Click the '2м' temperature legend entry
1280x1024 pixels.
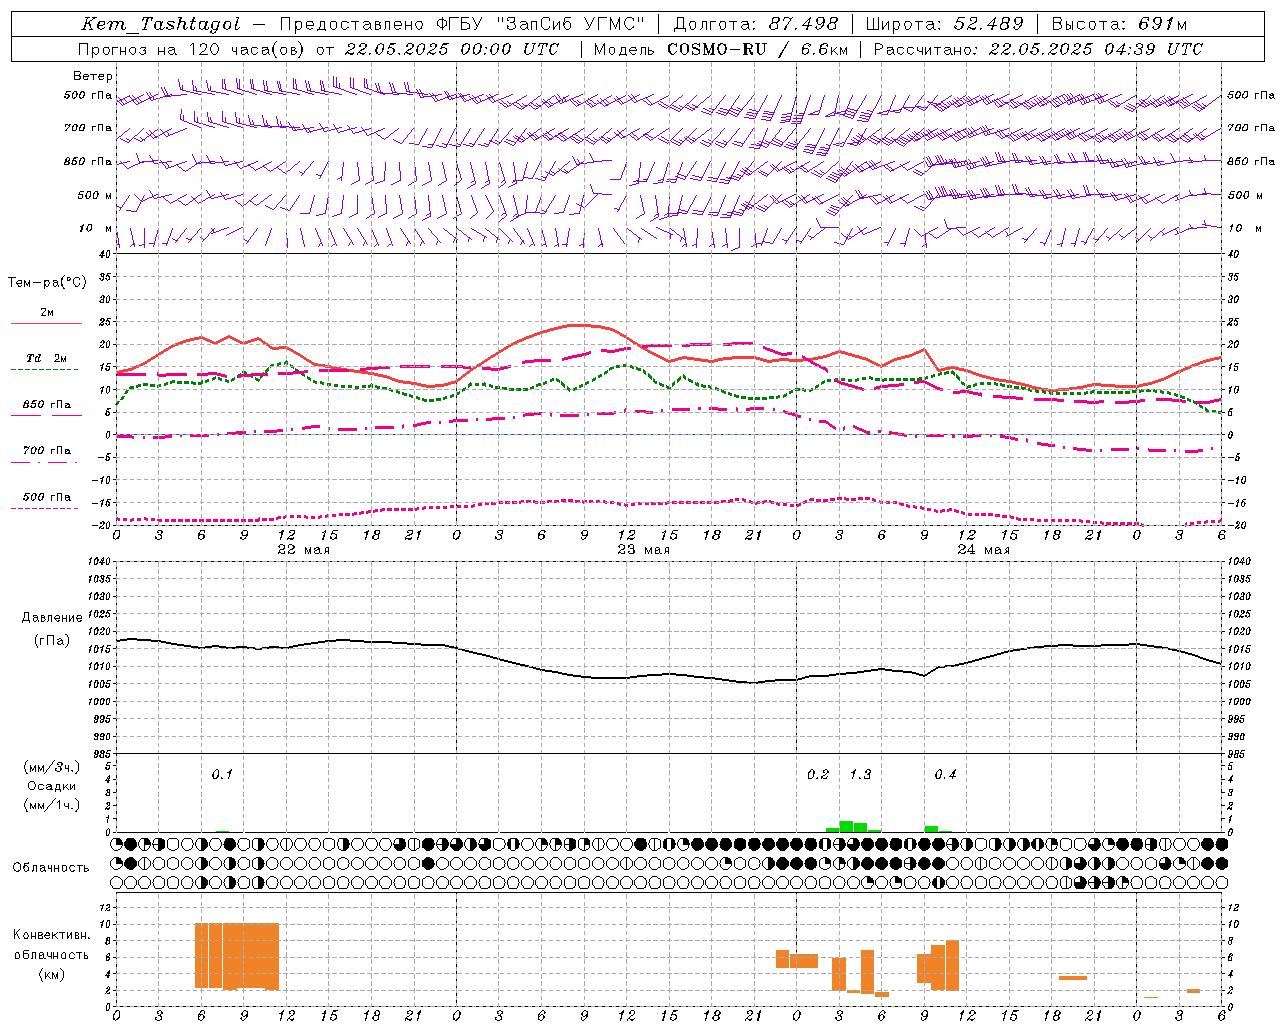(x=47, y=313)
